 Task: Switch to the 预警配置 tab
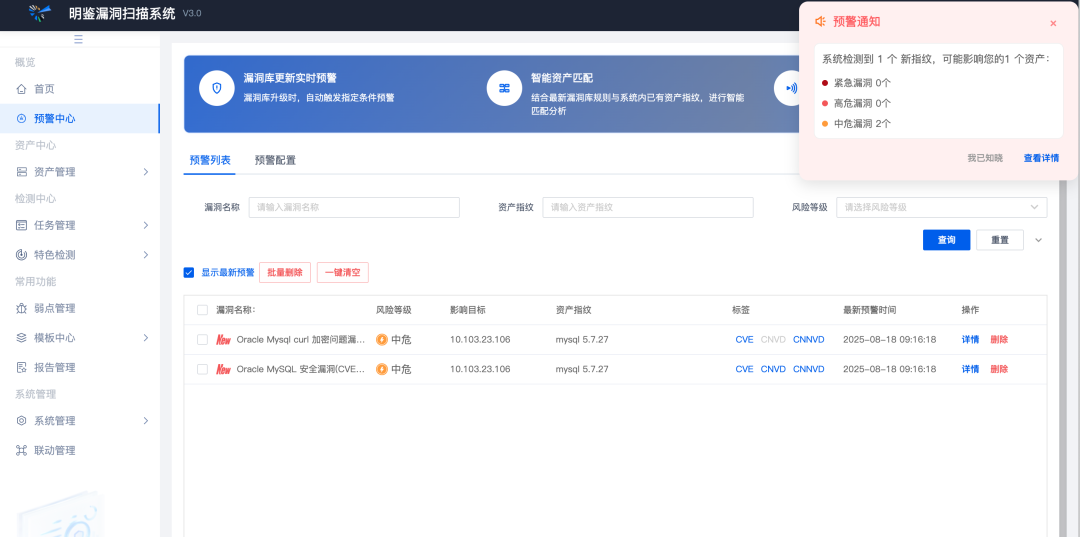(275, 160)
